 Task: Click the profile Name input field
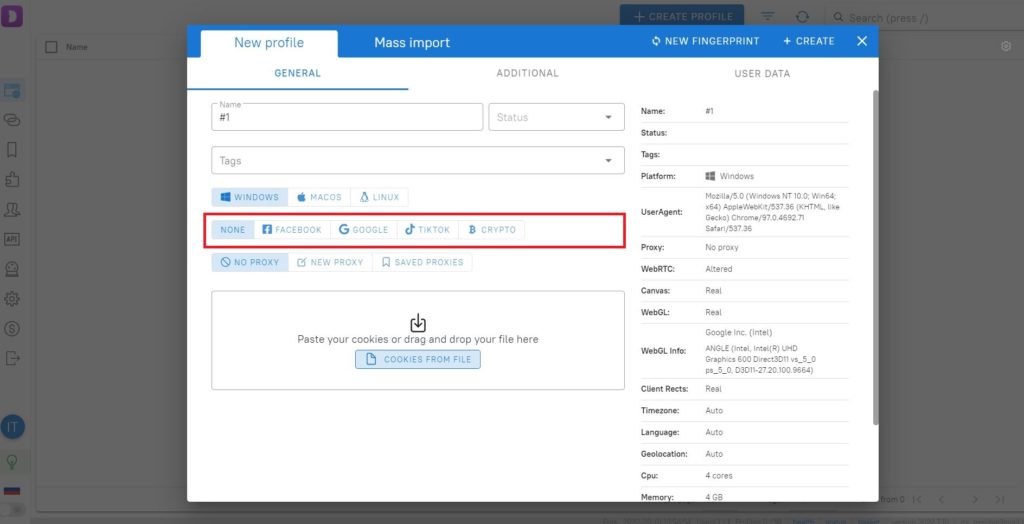tap(347, 117)
